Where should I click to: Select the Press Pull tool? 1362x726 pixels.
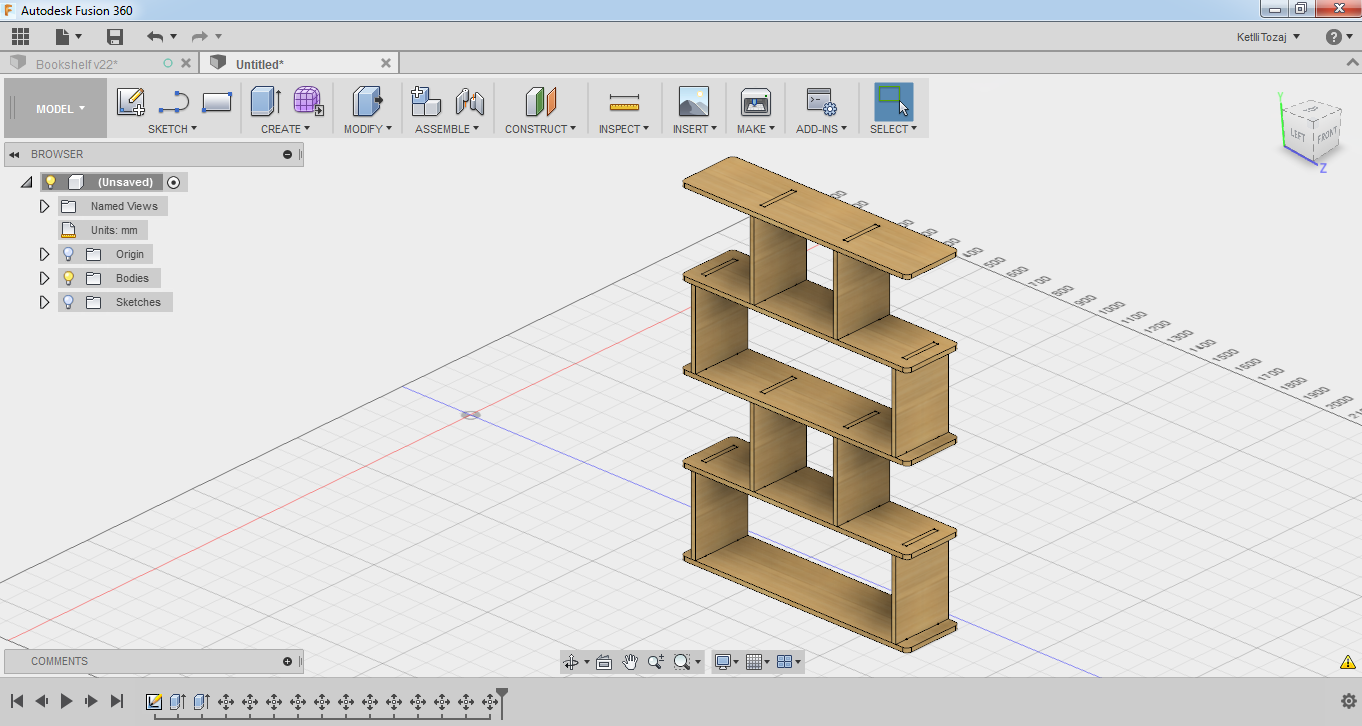point(368,101)
